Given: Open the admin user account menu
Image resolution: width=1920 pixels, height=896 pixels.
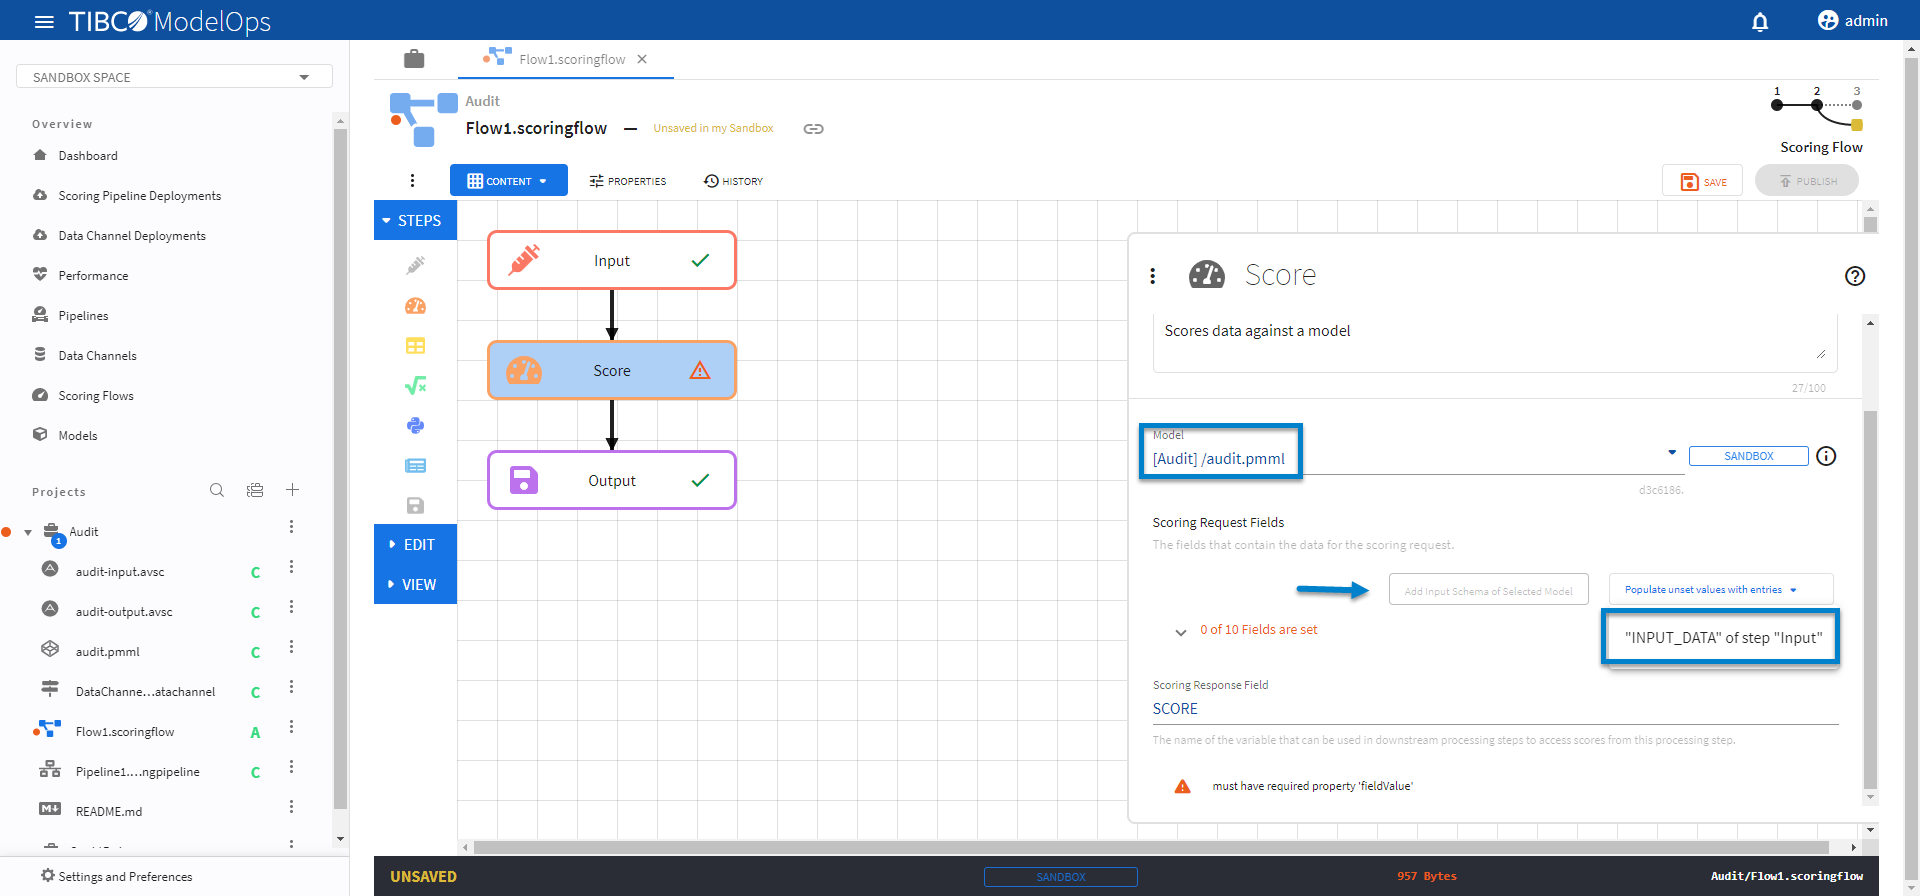Looking at the screenshot, I should coord(1852,21).
